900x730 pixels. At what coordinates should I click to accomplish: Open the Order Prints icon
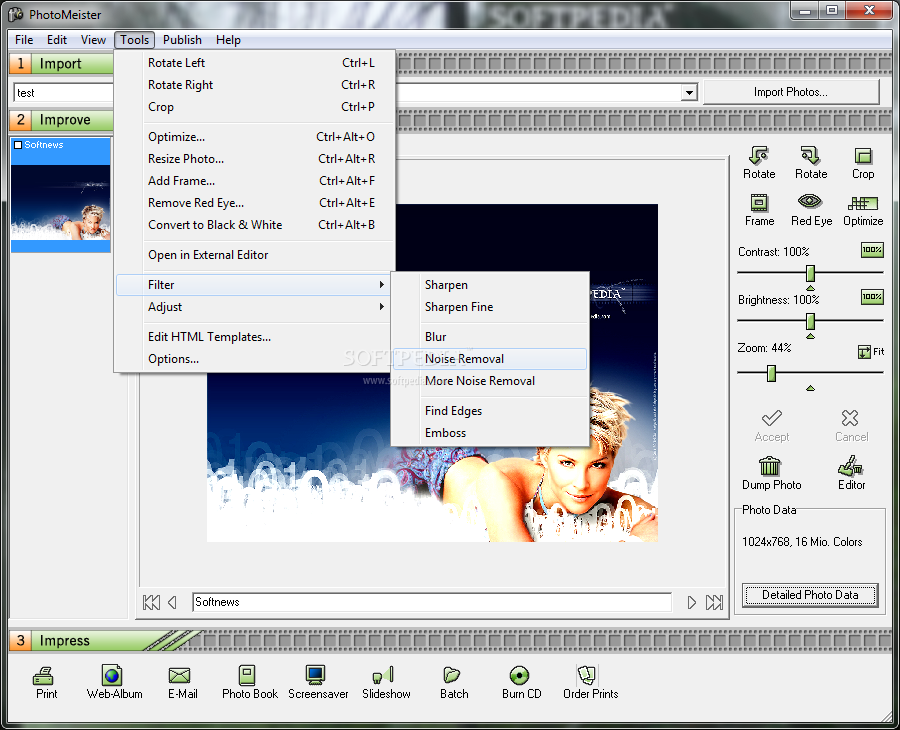(x=587, y=675)
